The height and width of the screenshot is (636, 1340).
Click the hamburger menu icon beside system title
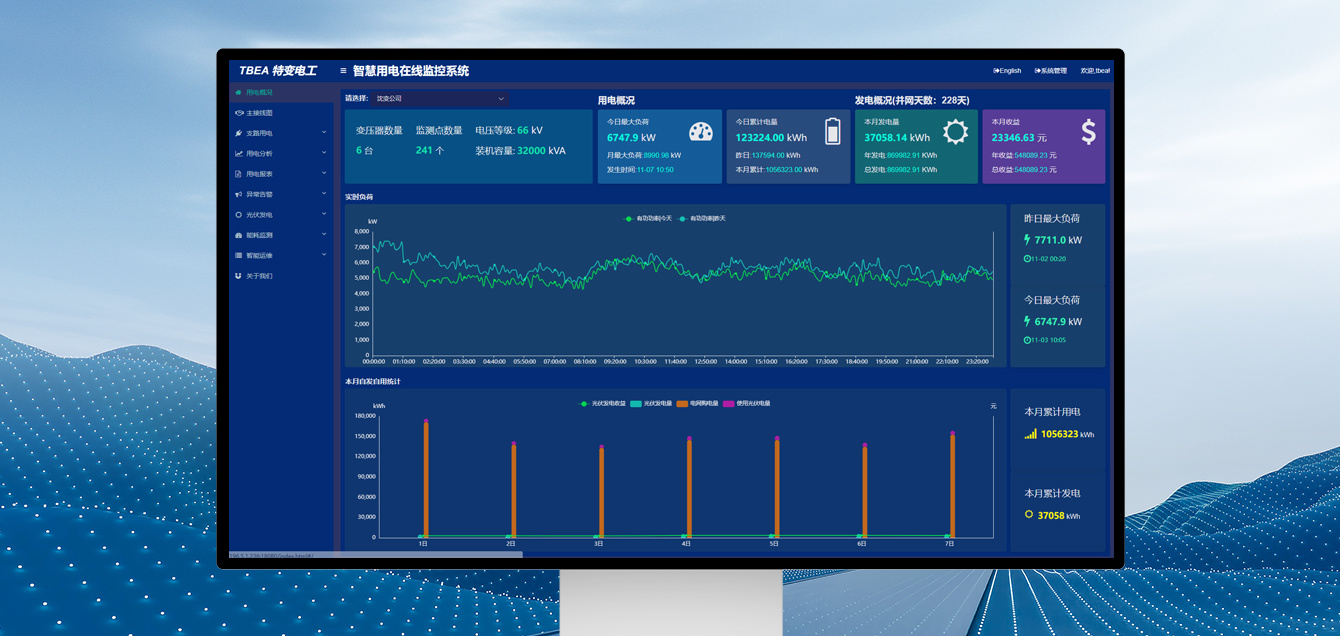[343, 71]
